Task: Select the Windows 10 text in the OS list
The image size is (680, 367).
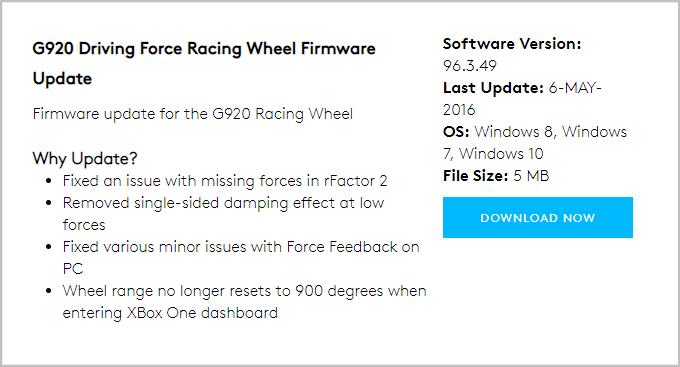Action: pyautogui.click(x=501, y=154)
